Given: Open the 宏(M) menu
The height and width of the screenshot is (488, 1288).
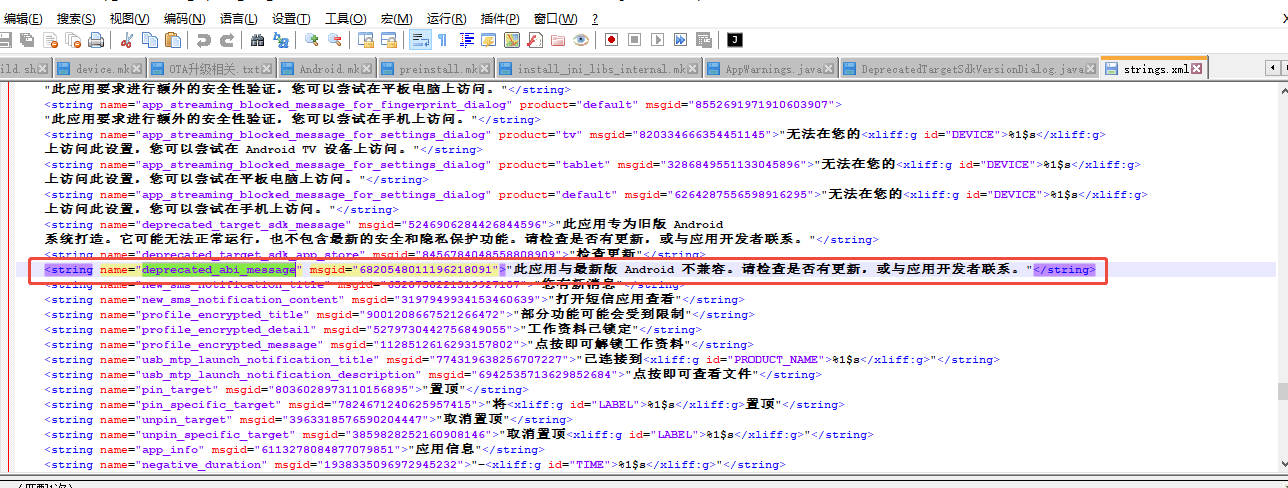Looking at the screenshot, I should (x=397, y=19).
